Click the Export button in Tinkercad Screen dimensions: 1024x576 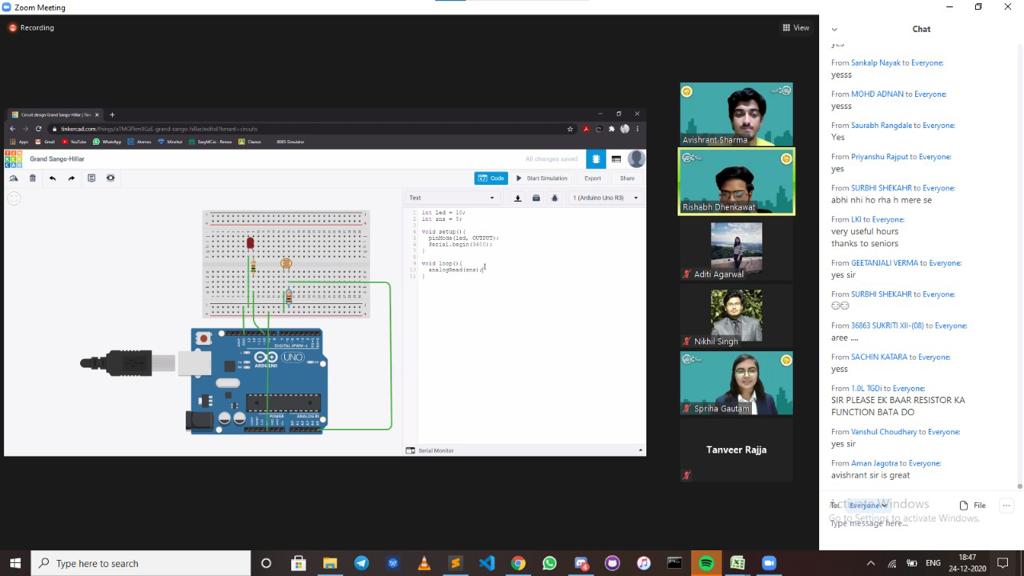coord(592,178)
